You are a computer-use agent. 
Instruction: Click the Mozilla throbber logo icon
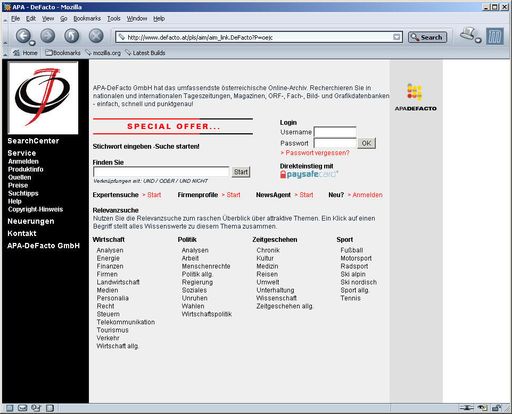[x=495, y=36]
